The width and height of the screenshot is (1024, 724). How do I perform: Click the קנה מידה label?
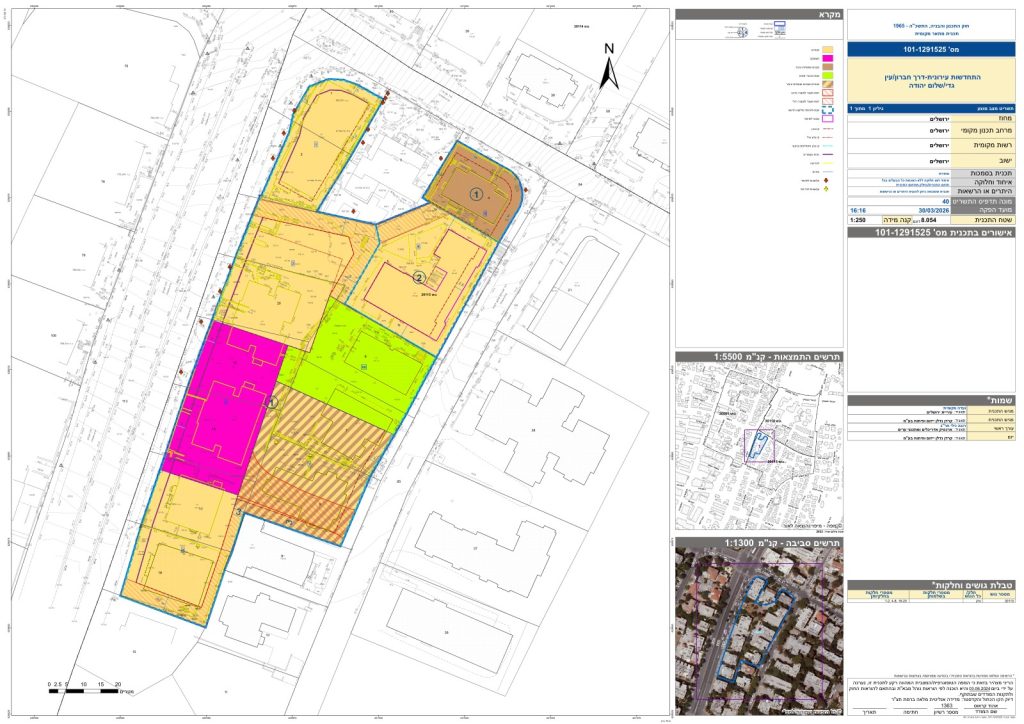coord(897,220)
